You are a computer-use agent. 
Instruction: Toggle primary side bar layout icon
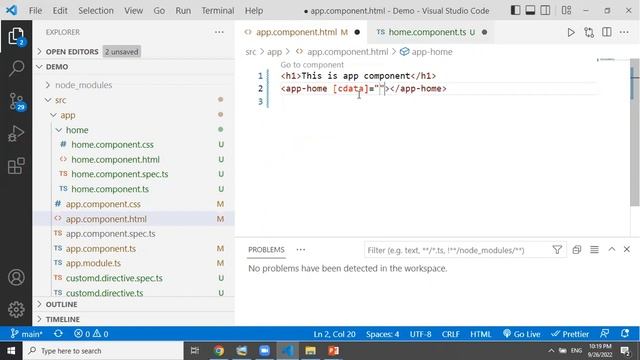point(516,10)
